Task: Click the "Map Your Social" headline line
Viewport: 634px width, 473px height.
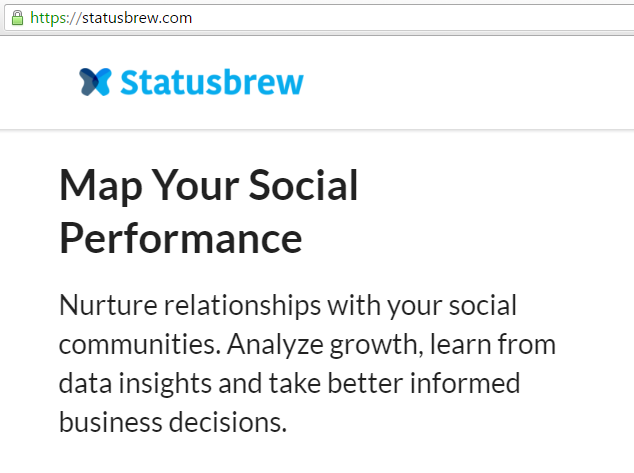Action: 209,186
